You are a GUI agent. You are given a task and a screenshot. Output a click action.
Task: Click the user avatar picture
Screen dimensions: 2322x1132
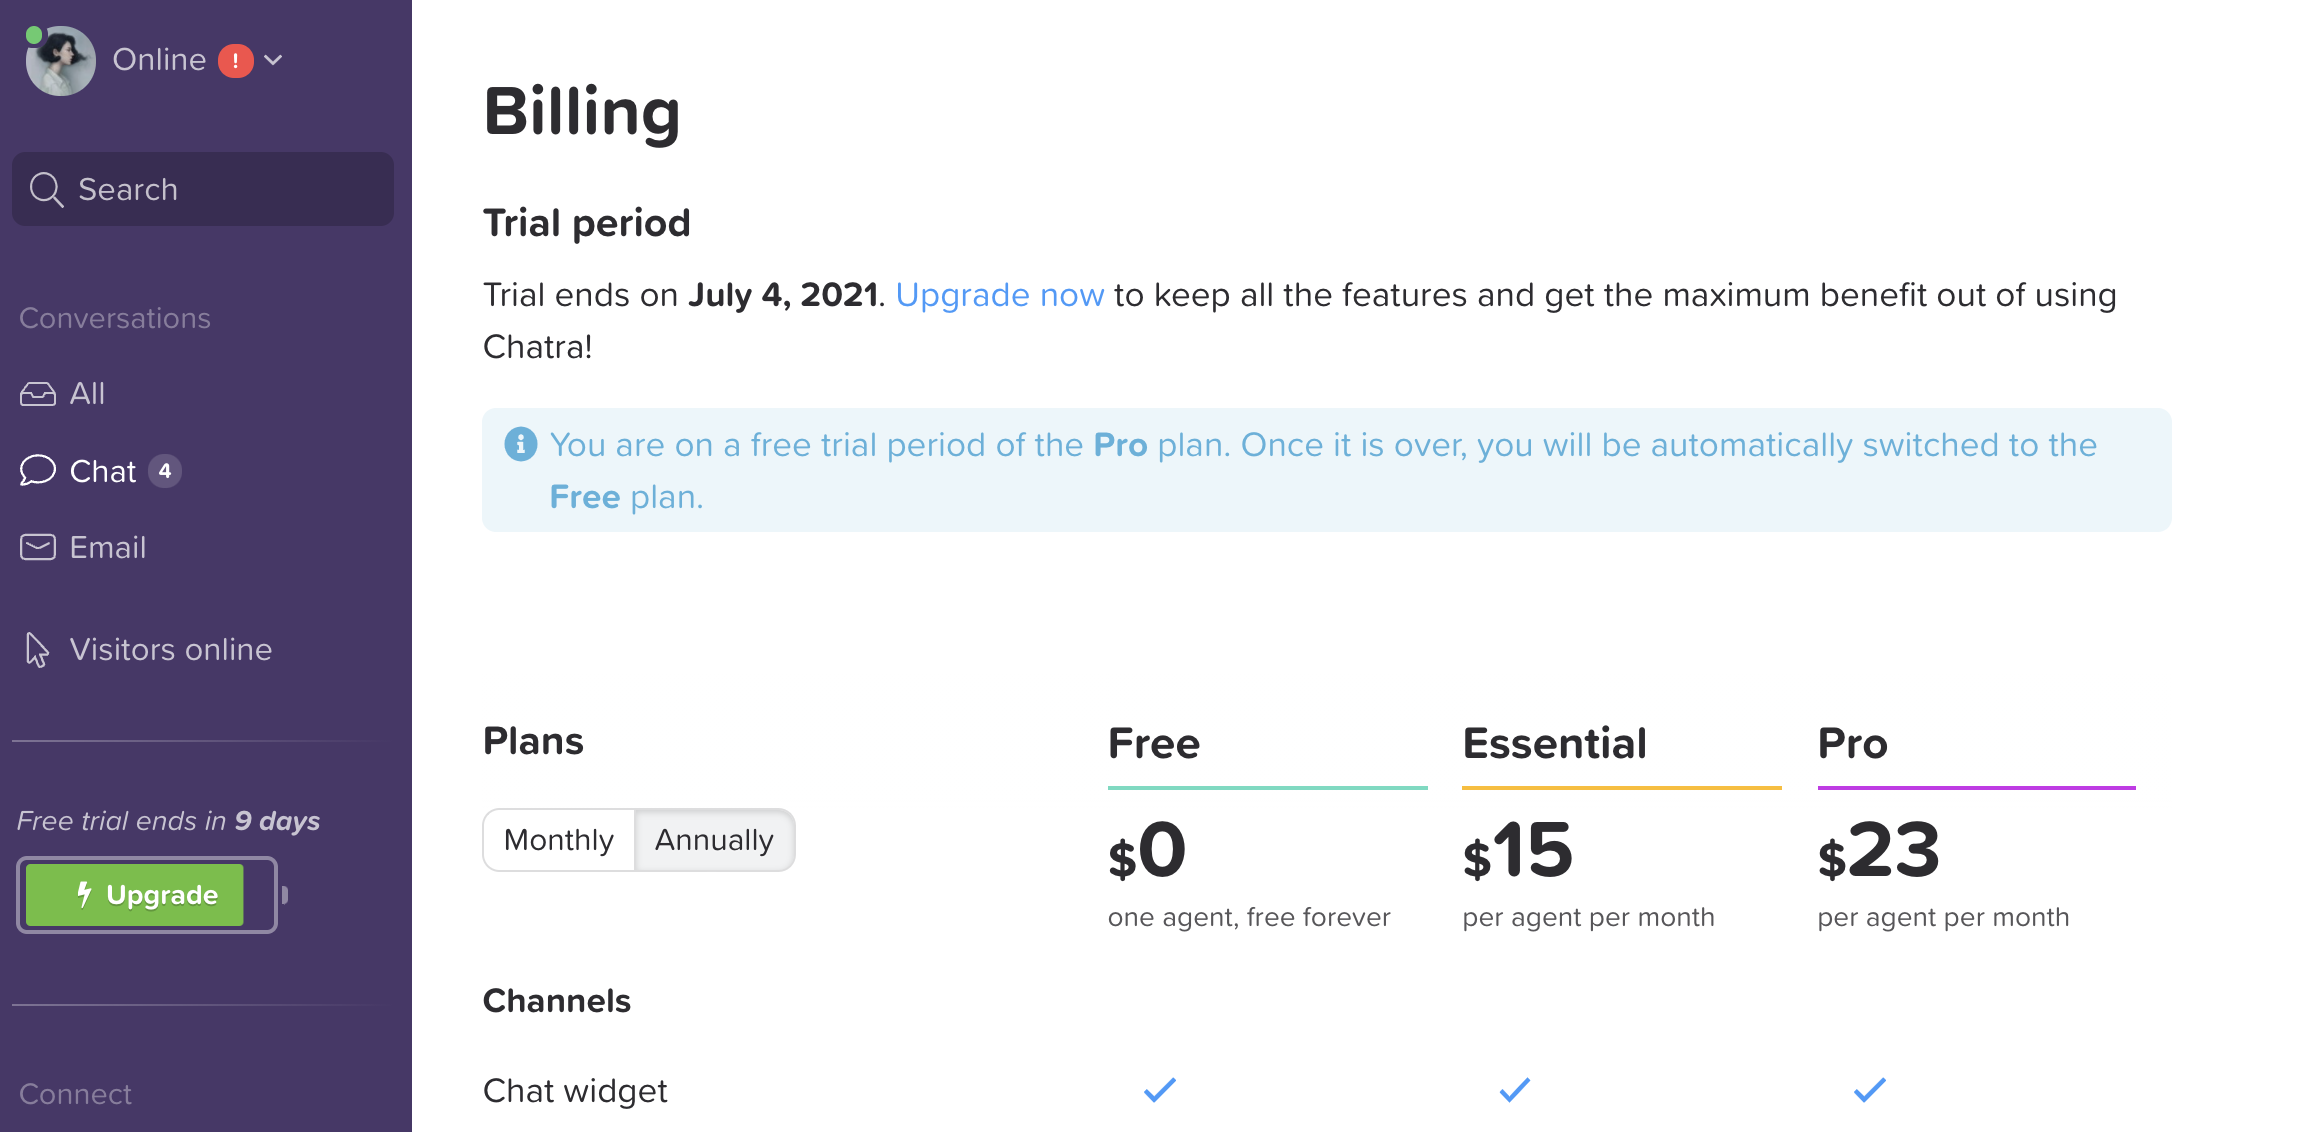coord(61,61)
